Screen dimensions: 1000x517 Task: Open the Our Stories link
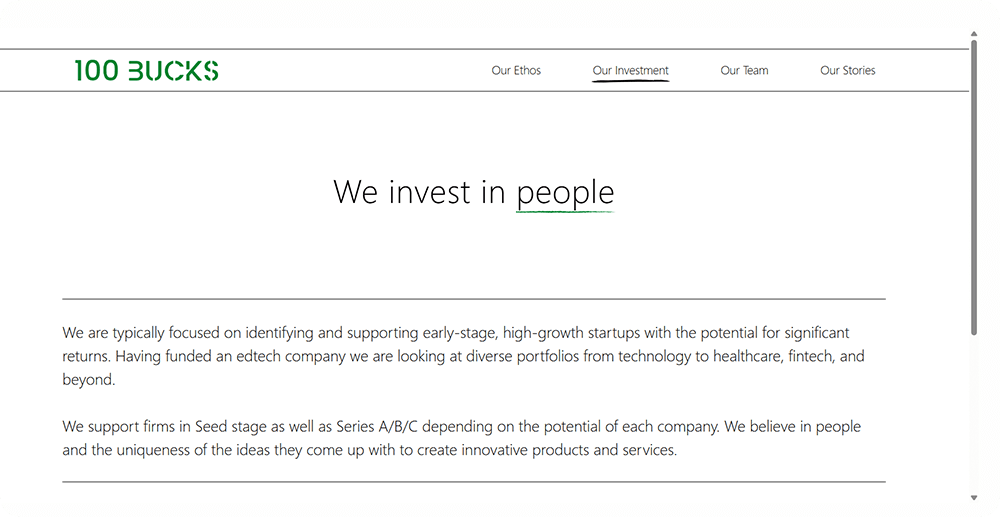click(x=847, y=71)
